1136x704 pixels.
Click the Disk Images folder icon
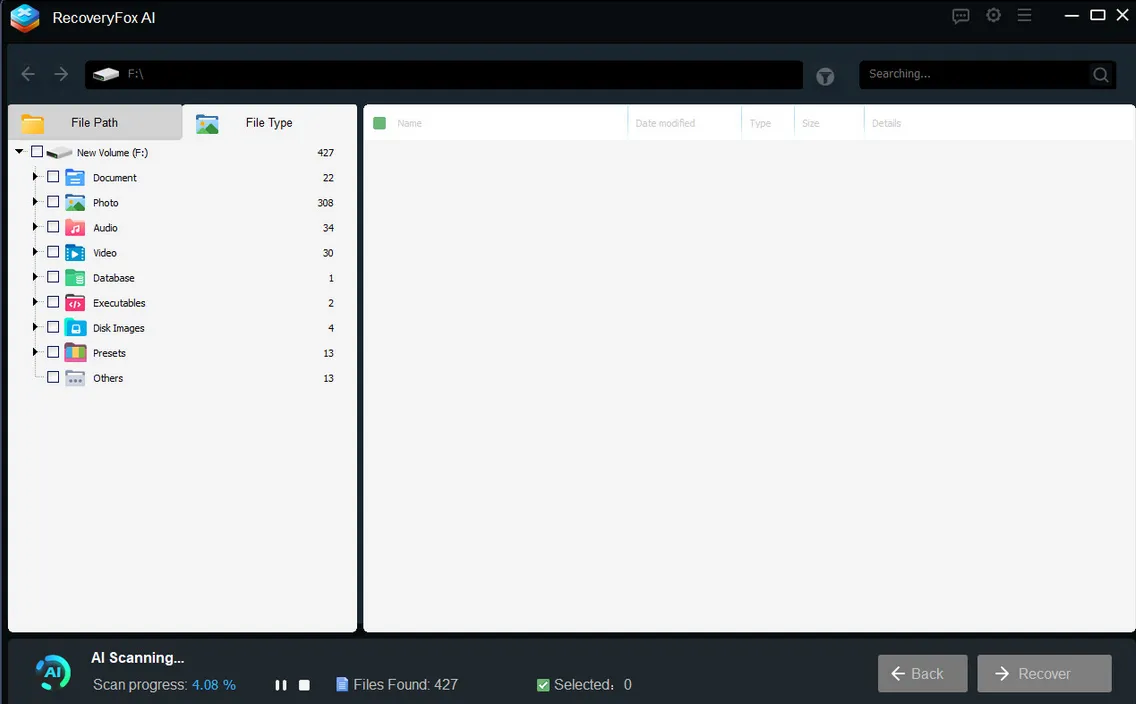coord(75,327)
